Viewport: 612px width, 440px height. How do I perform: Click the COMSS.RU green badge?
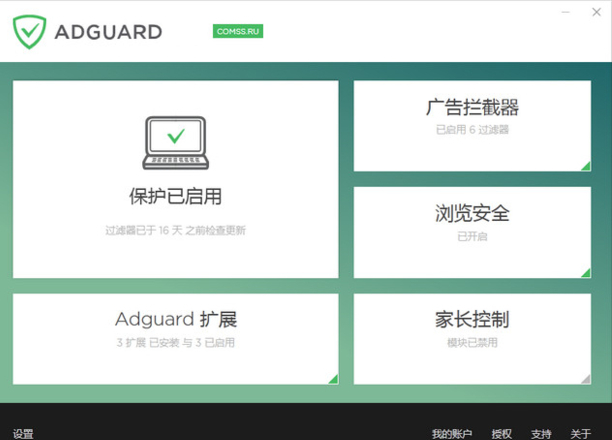point(238,31)
